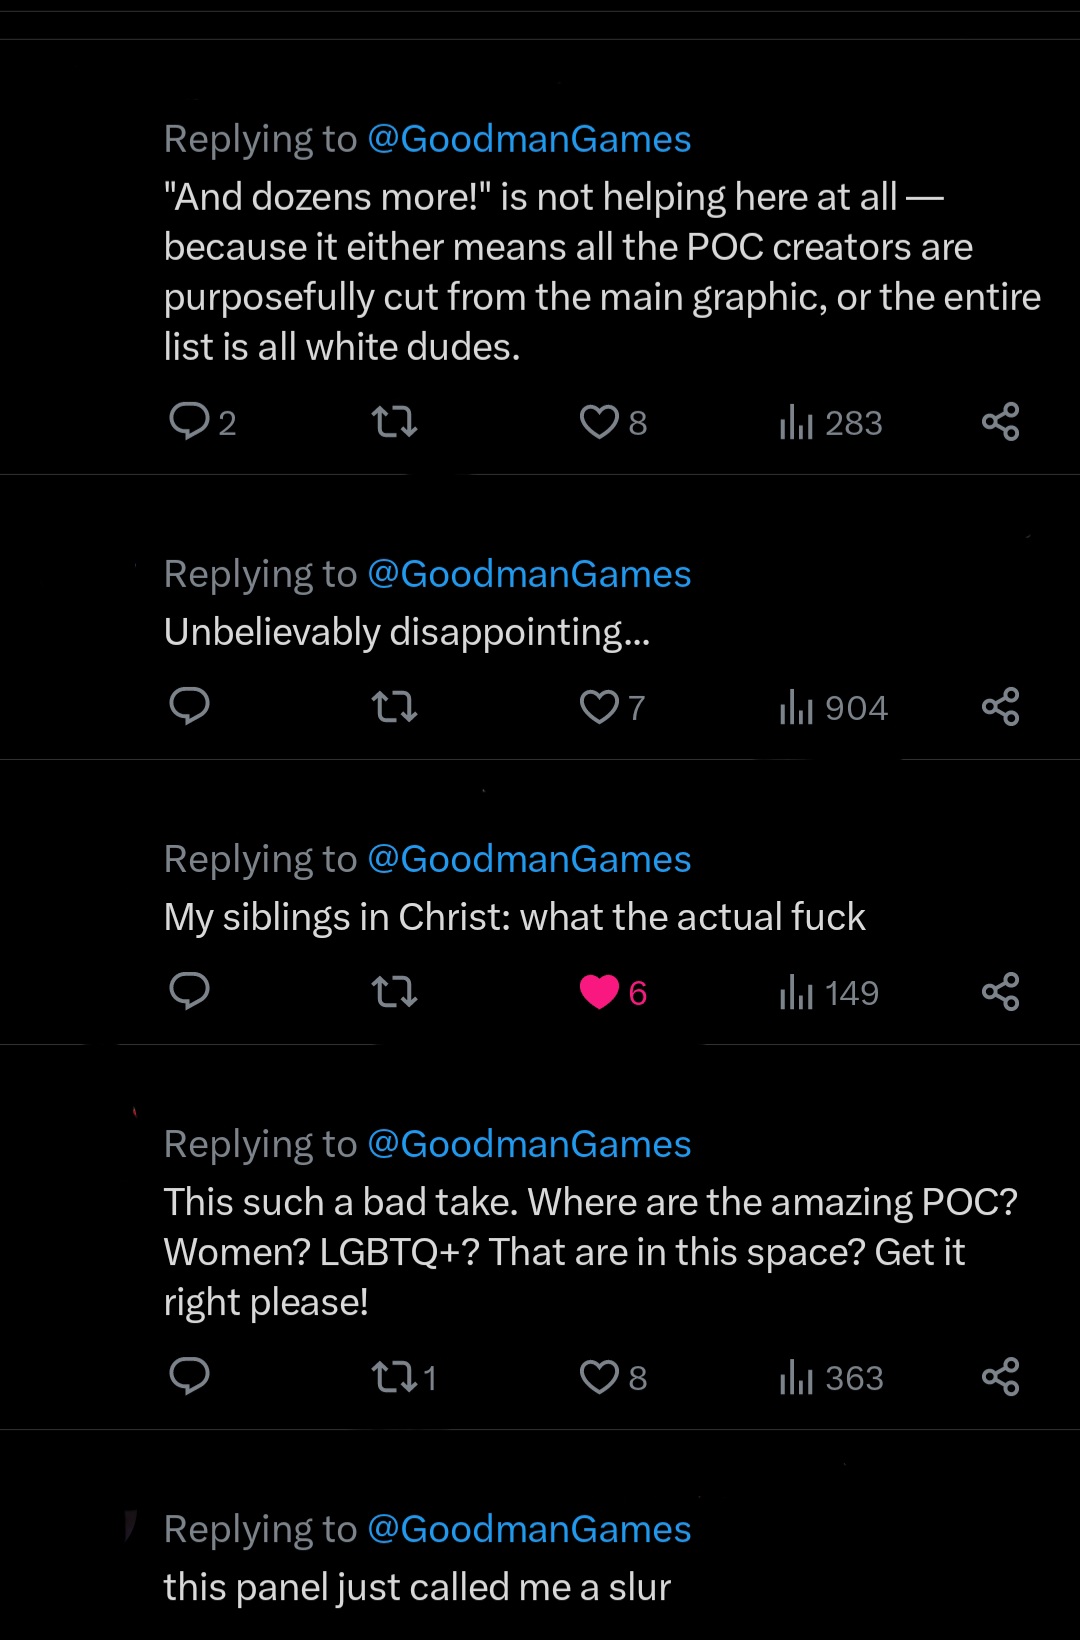Image resolution: width=1080 pixels, height=1640 pixels.
Task: Reply to the "My siblings in Christ" tweet
Action: pos(189,991)
